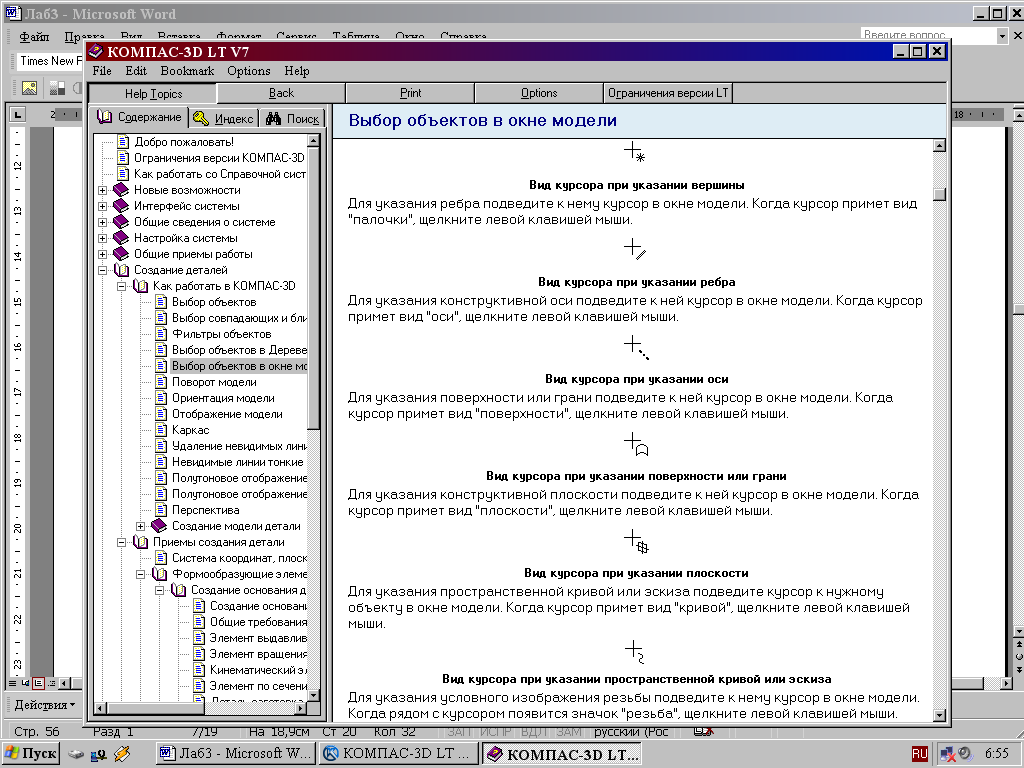Click contents tree horizontal scroll right arrow
The image size is (1024, 768).
pos(300,708)
